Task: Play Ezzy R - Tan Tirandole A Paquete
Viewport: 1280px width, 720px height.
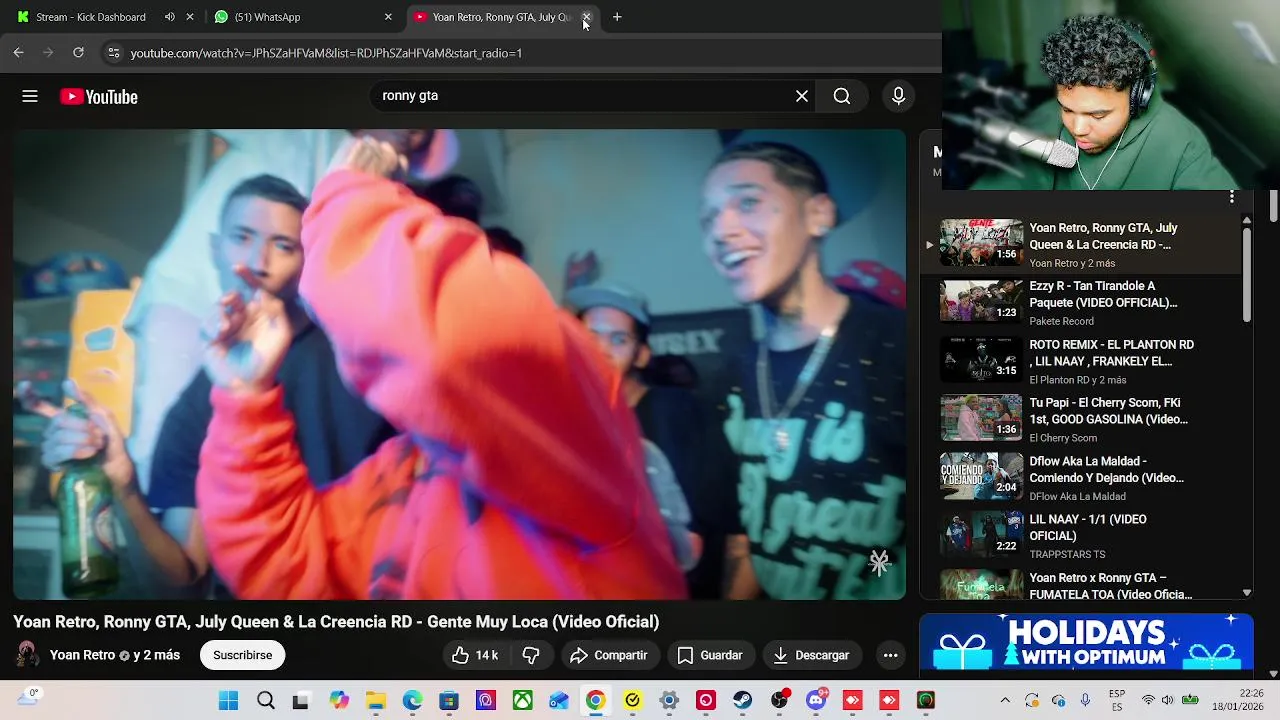Action: click(1080, 302)
